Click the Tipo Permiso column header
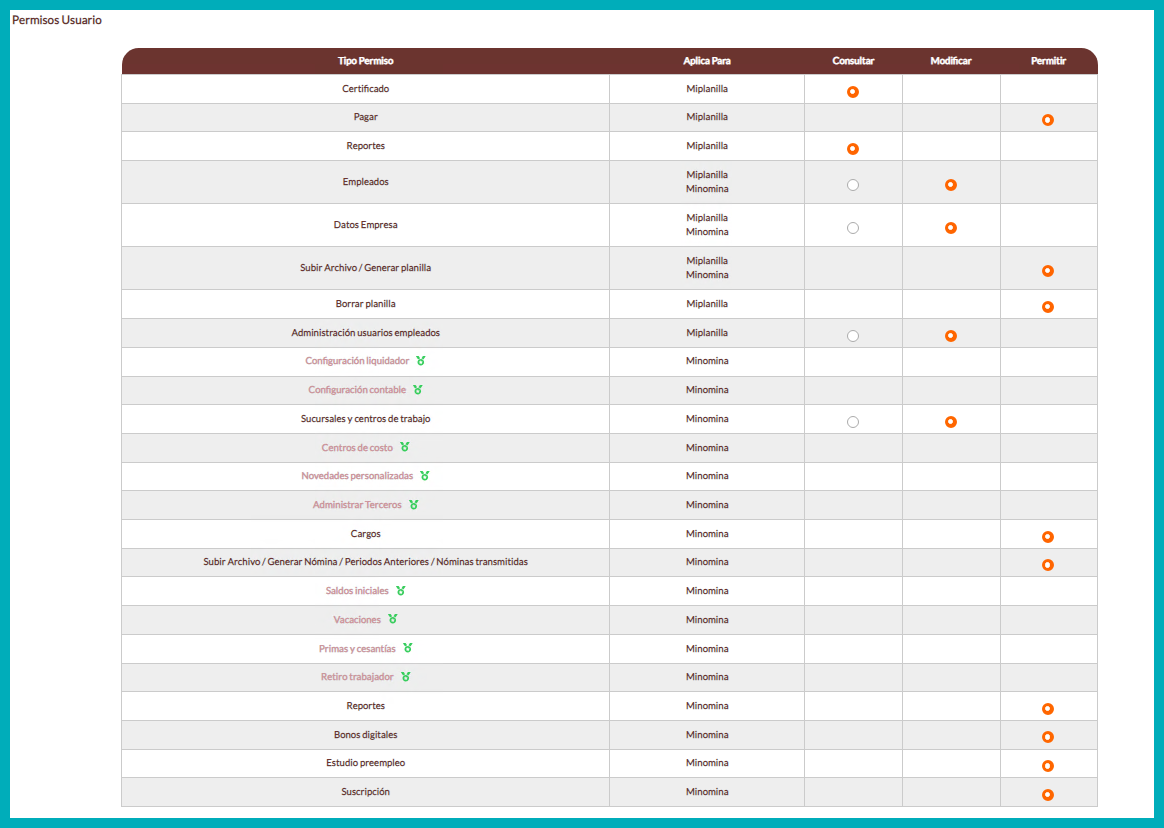The image size is (1164, 828). pyautogui.click(x=365, y=61)
